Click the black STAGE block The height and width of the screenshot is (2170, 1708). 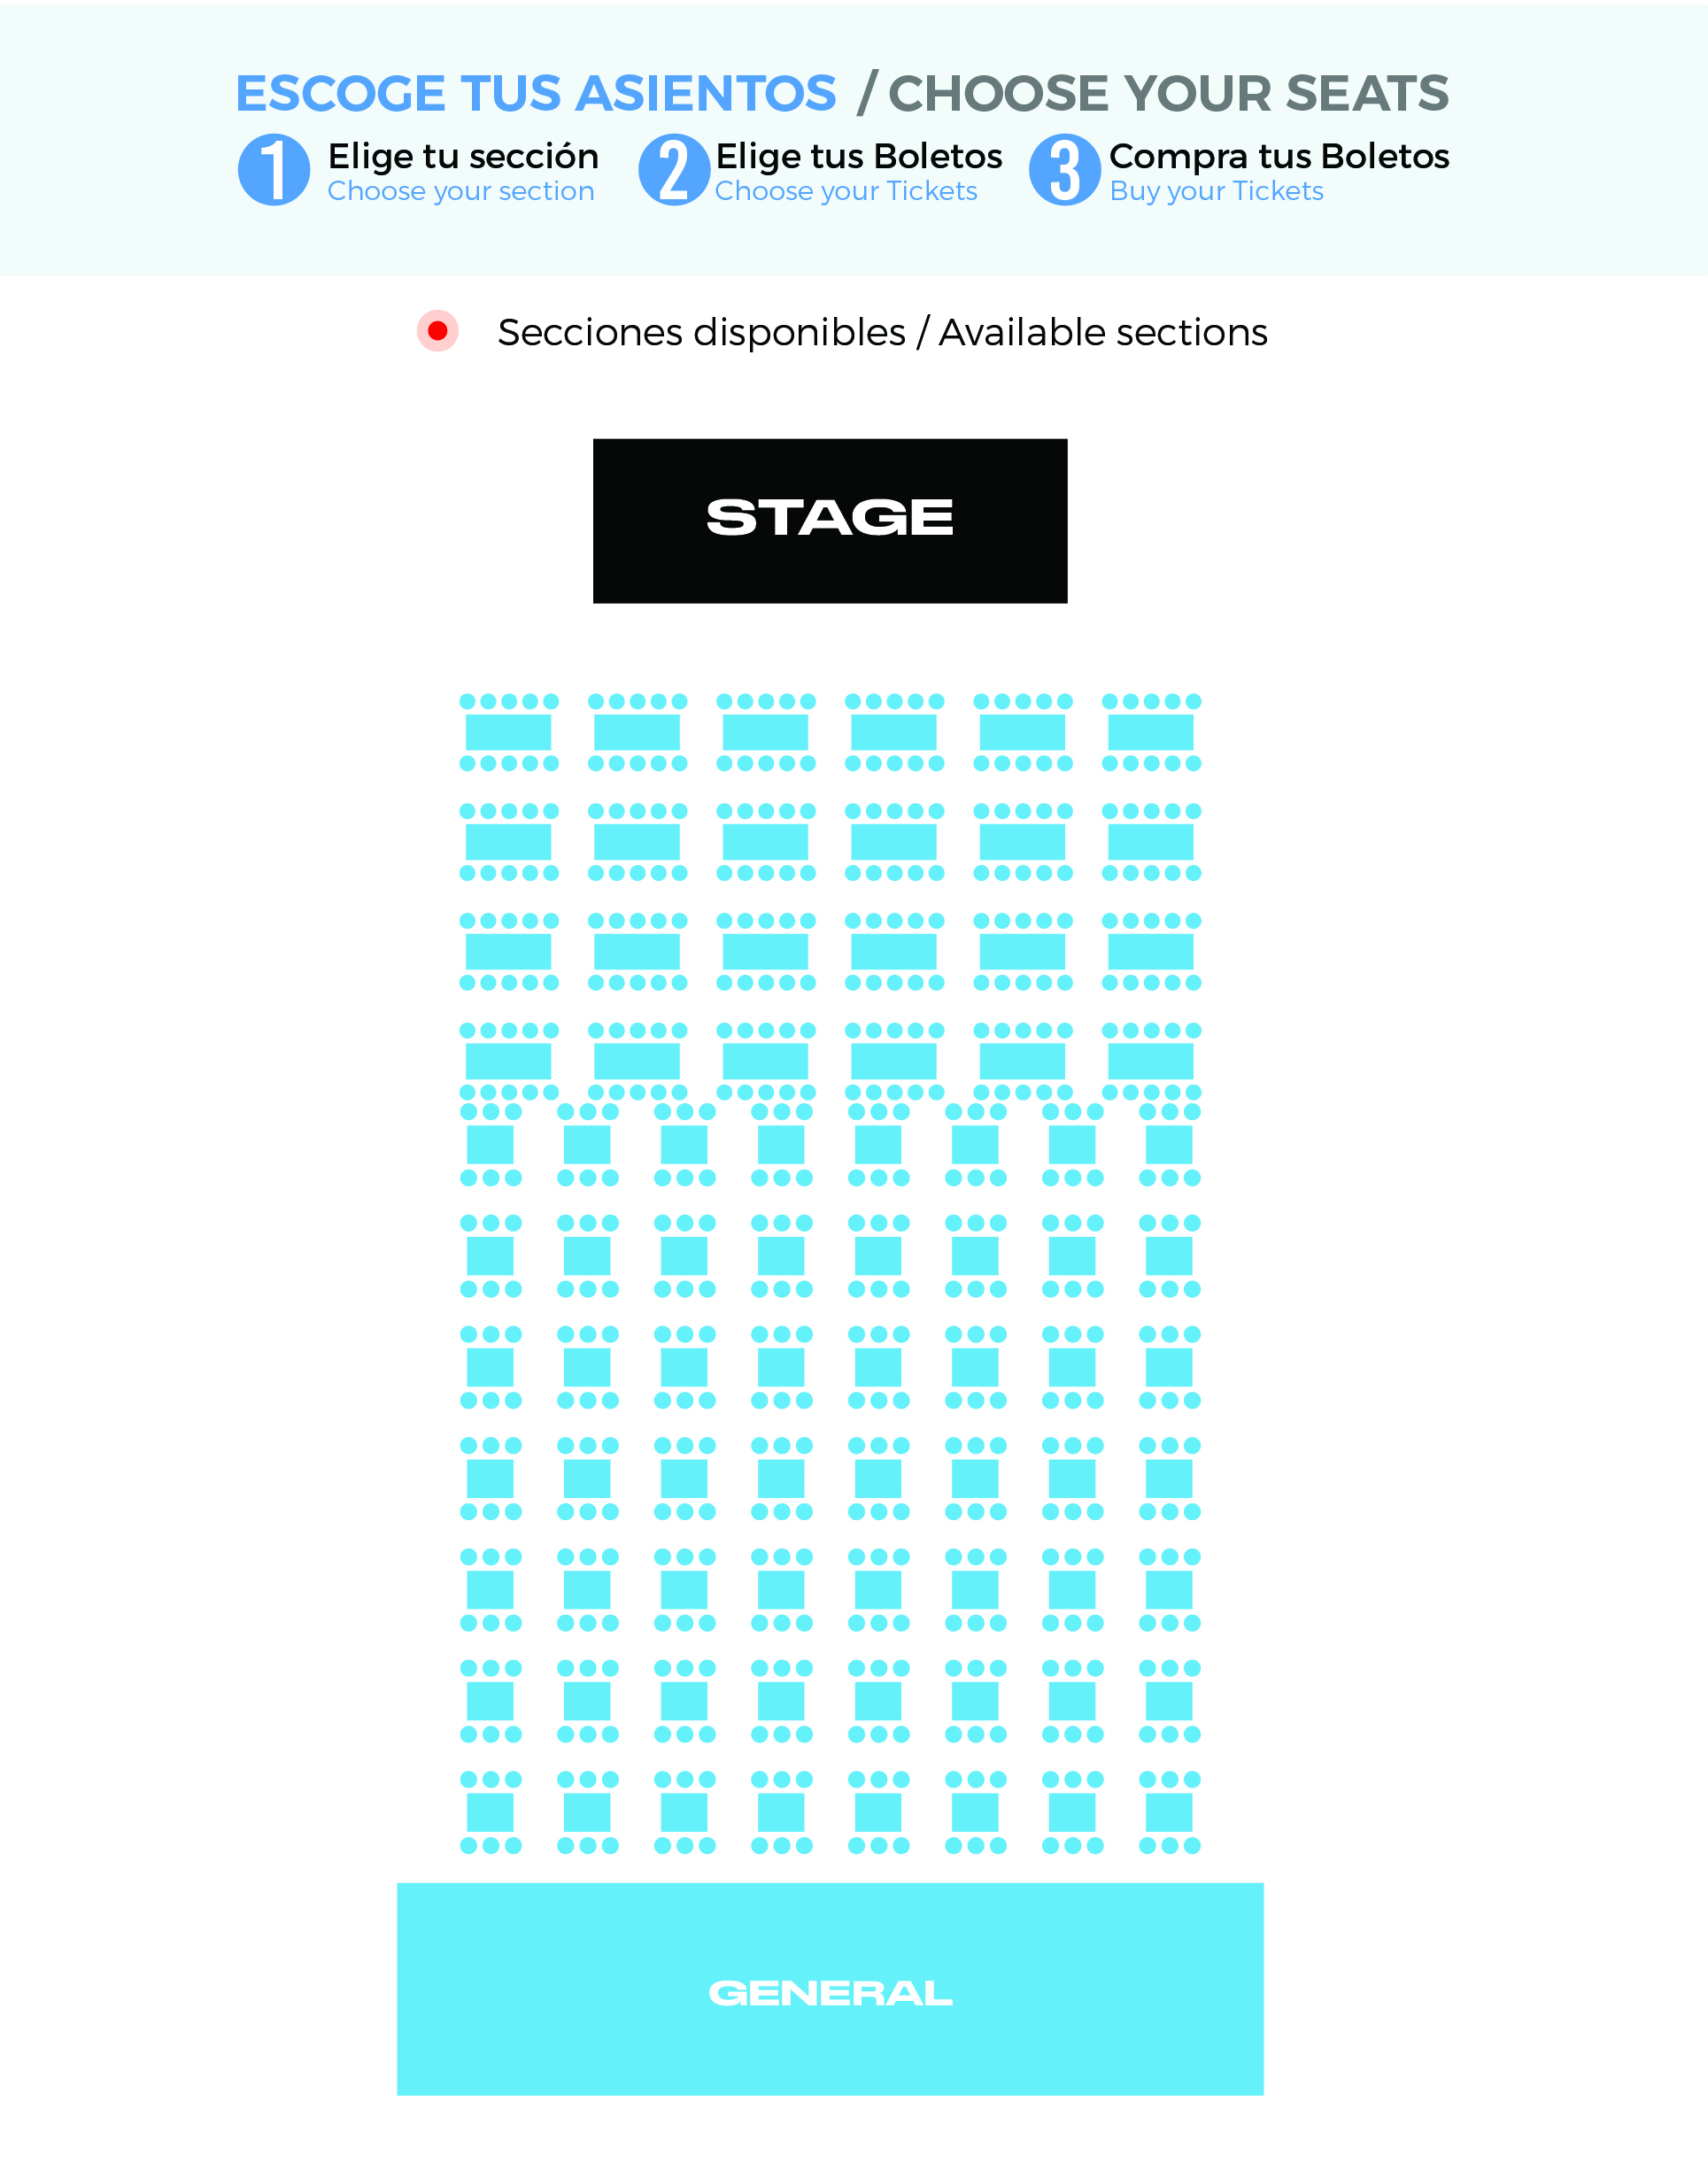[x=830, y=520]
